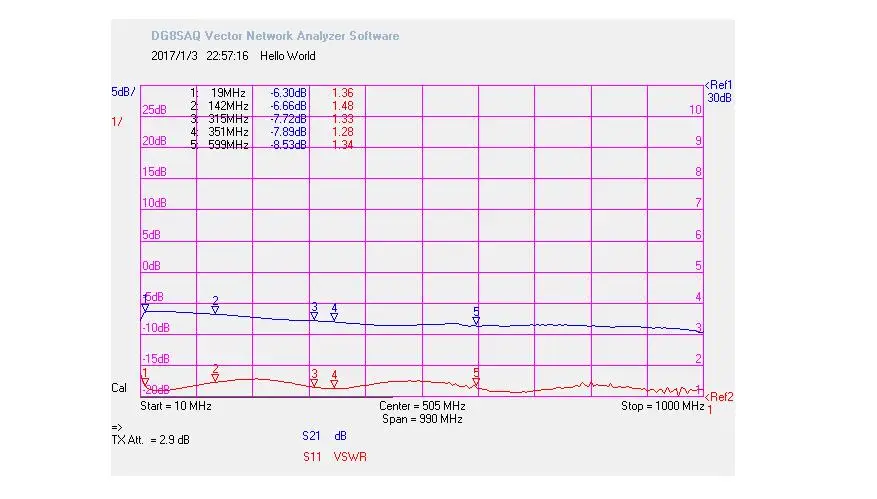The image size is (877, 499).
Task: Click VSWR reading "1.28"
Action: [343, 131]
